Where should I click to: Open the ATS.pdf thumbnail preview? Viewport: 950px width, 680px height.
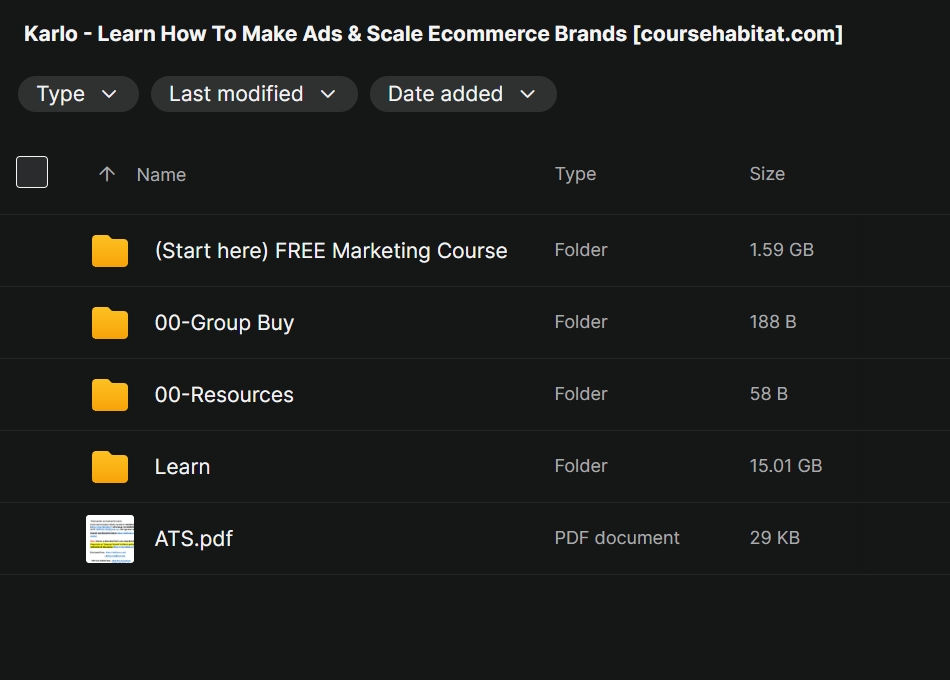tap(110, 539)
